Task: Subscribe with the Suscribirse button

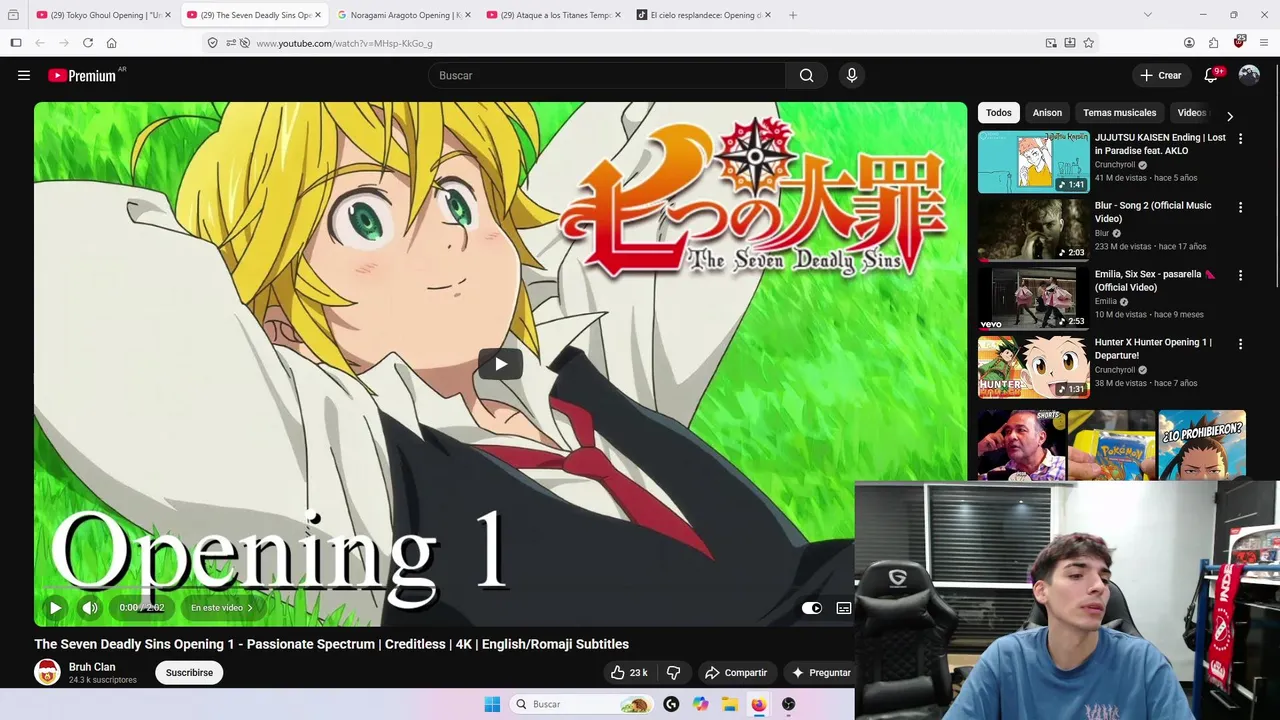Action: coord(189,673)
